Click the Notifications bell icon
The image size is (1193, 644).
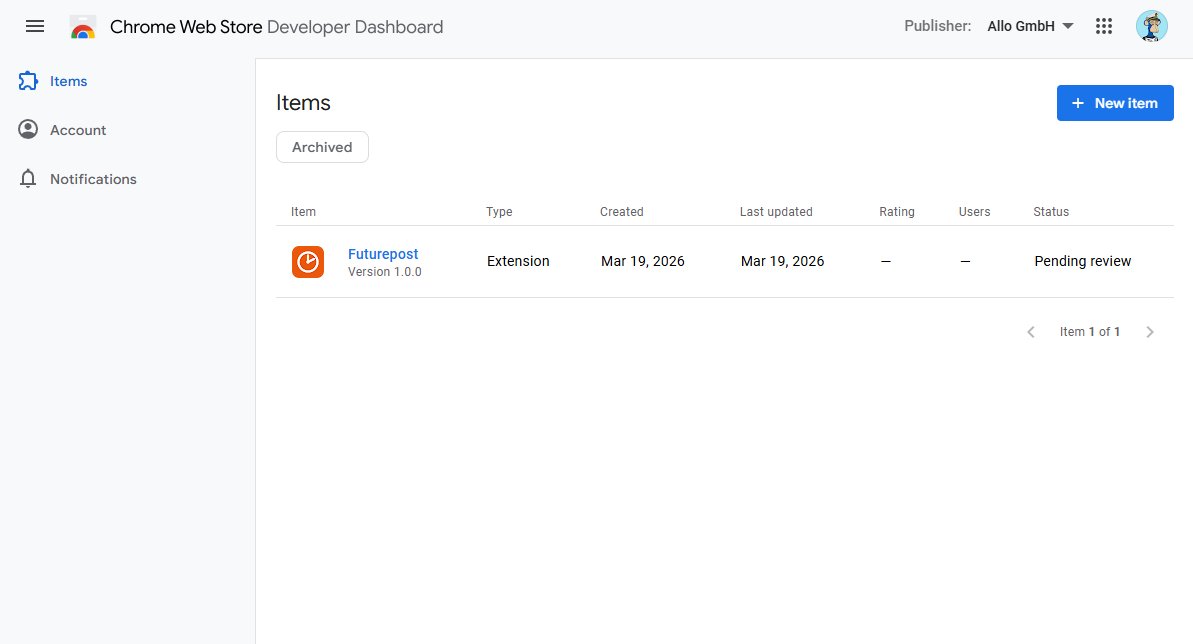tap(28, 179)
